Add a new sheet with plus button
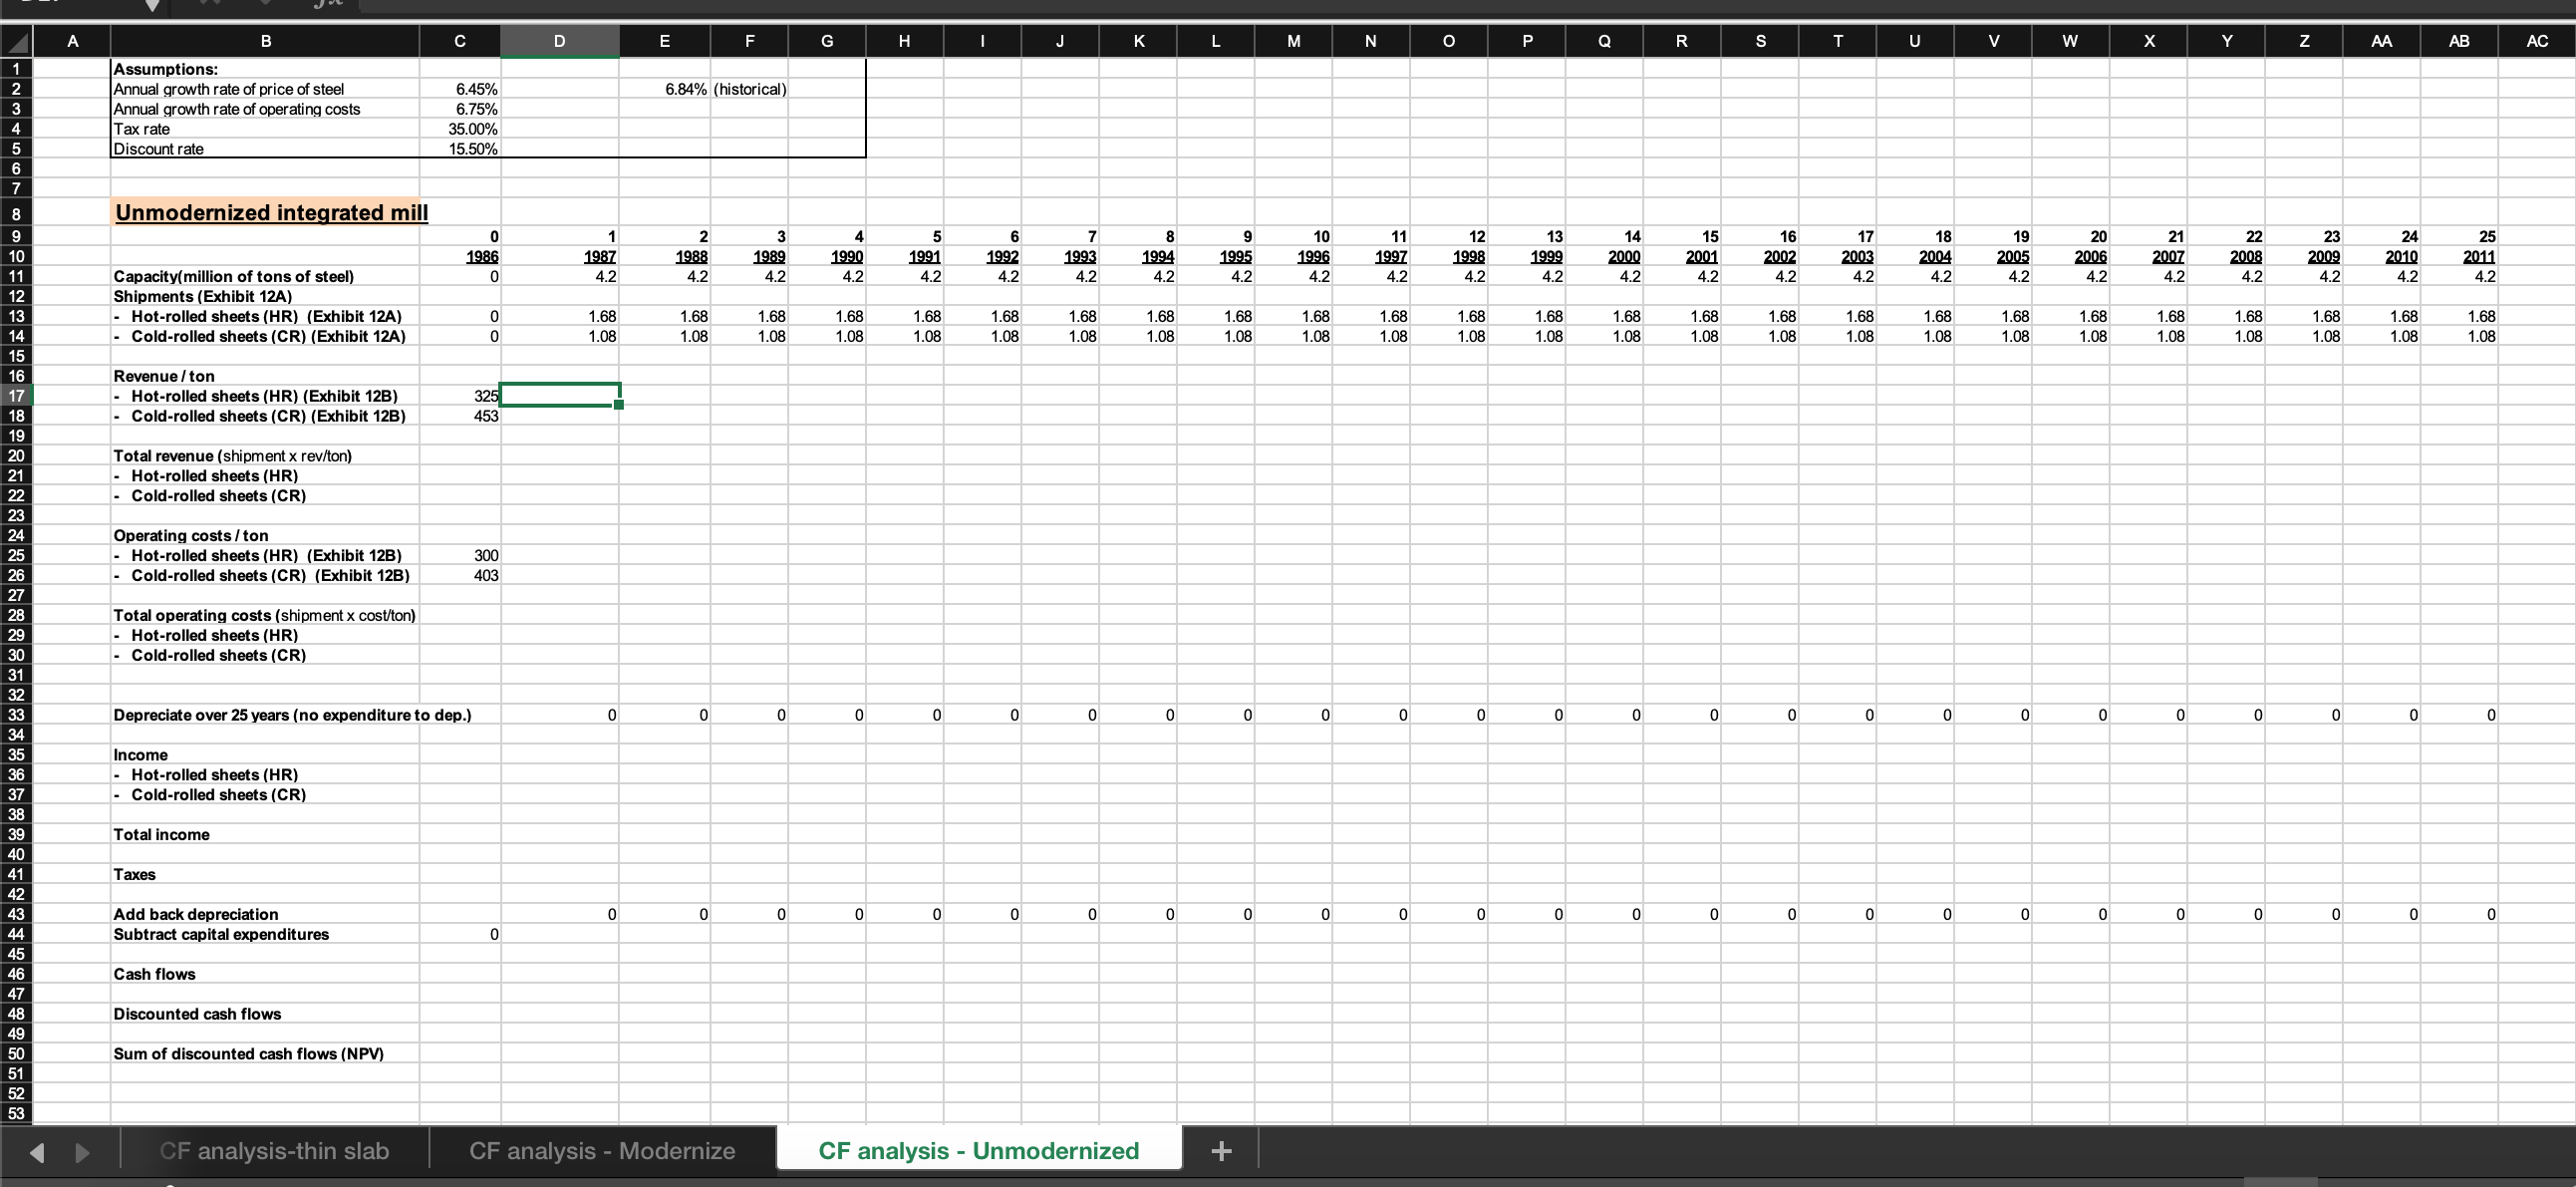The width and height of the screenshot is (2576, 1187). (1220, 1151)
